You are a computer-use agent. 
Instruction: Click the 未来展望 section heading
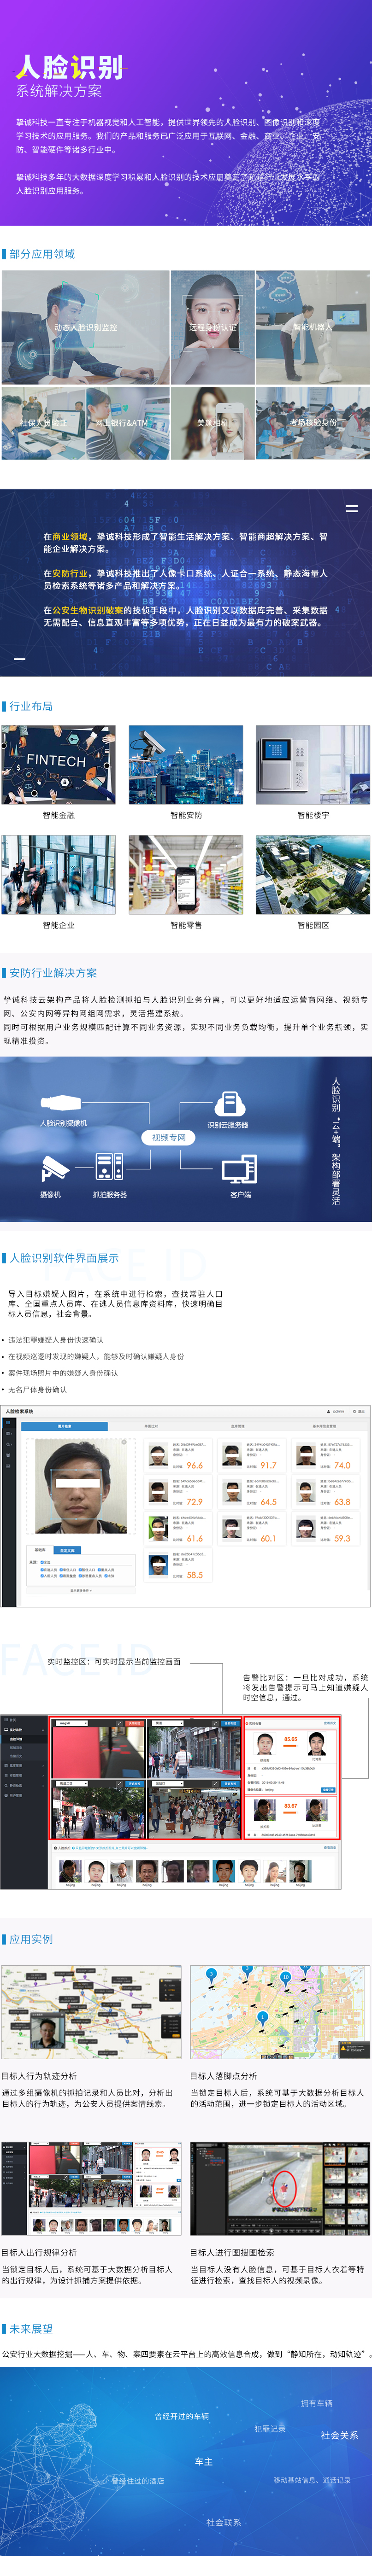[31, 2328]
